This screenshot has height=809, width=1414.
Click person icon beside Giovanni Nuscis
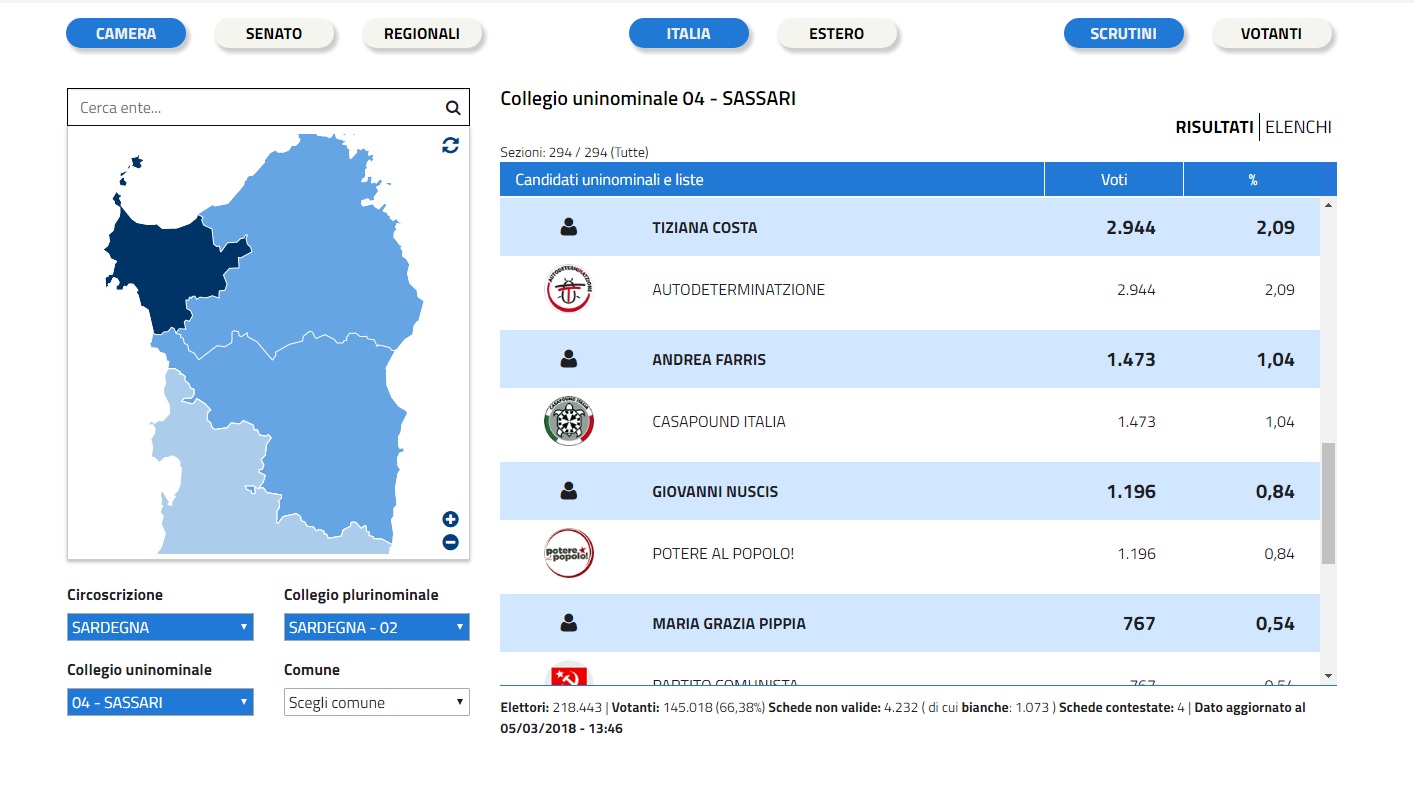pos(569,491)
